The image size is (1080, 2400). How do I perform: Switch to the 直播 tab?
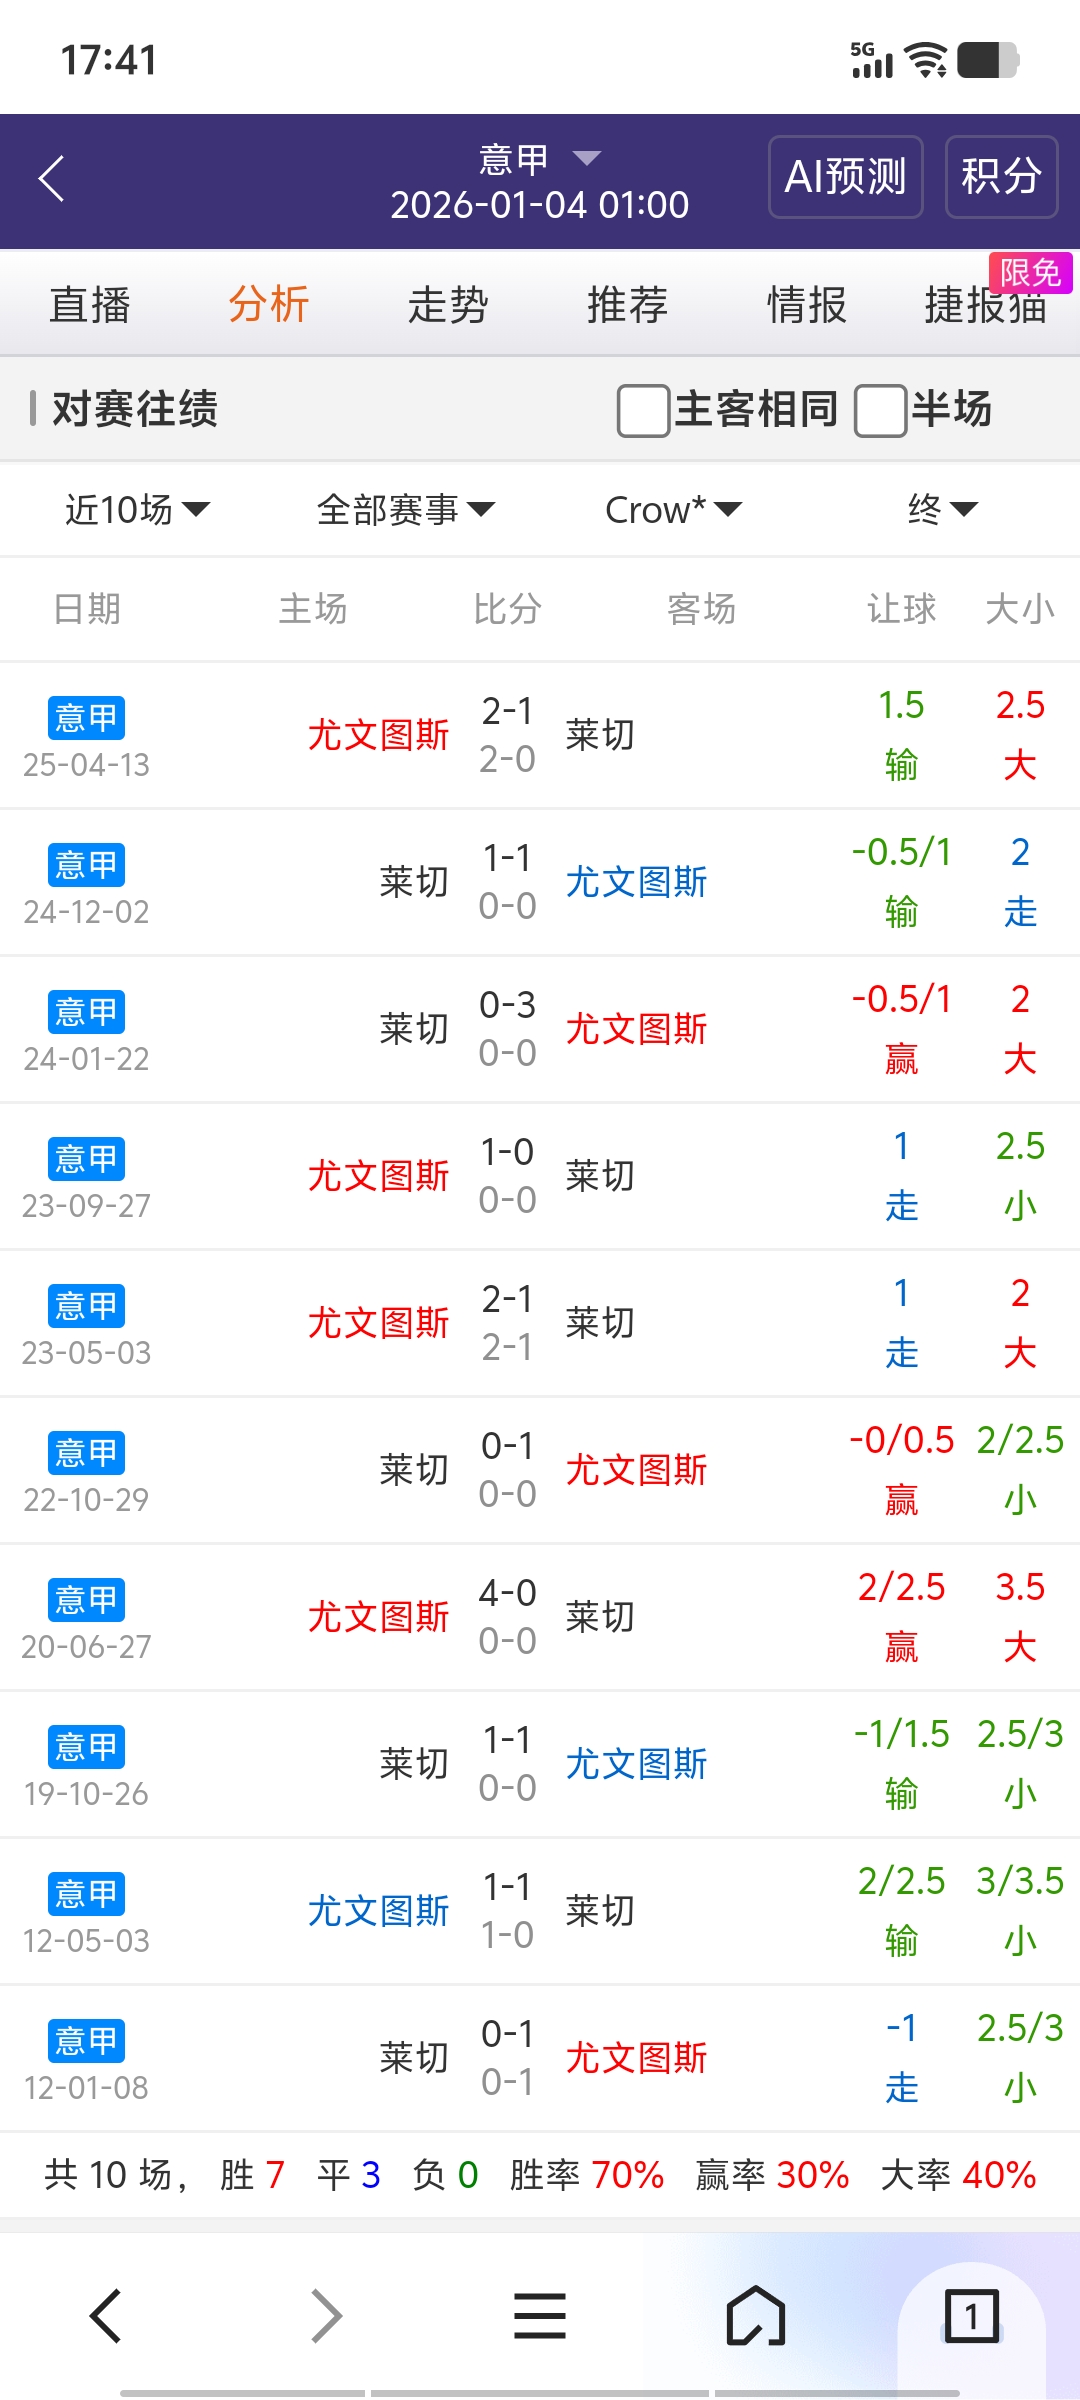coord(90,305)
